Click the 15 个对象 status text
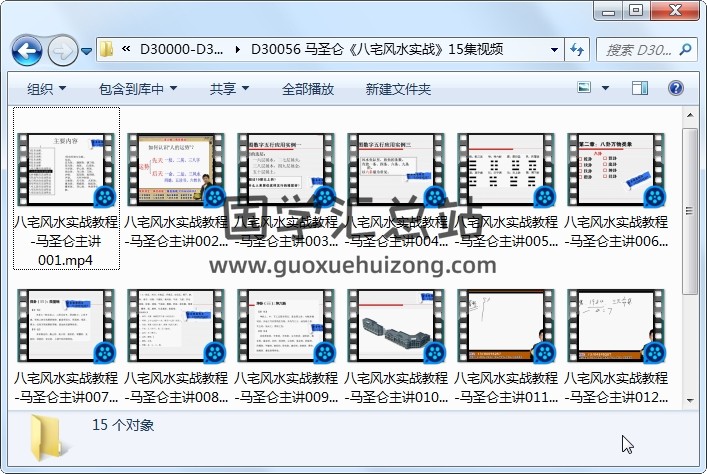Image resolution: width=707 pixels, height=474 pixels. [x=123, y=425]
